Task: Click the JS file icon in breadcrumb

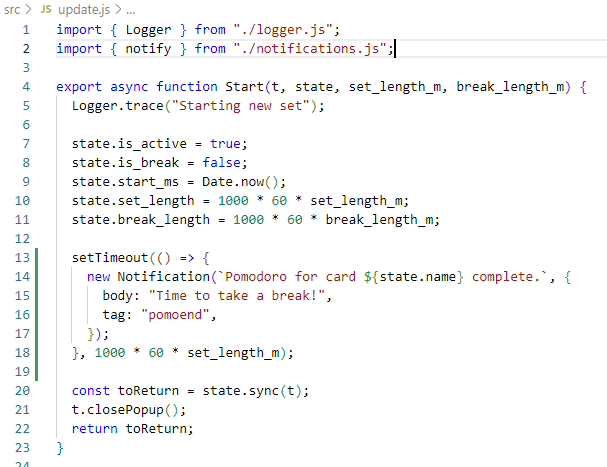Action: [x=46, y=9]
